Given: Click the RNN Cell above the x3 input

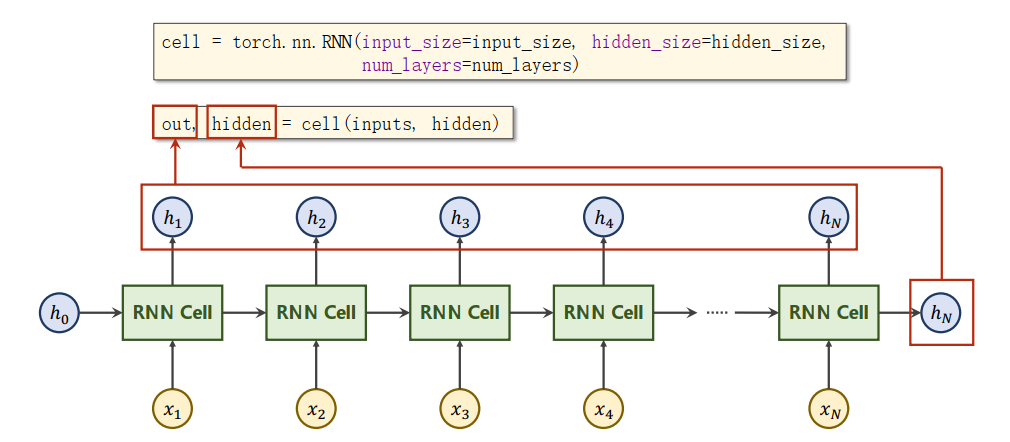Looking at the screenshot, I should pos(460,313).
